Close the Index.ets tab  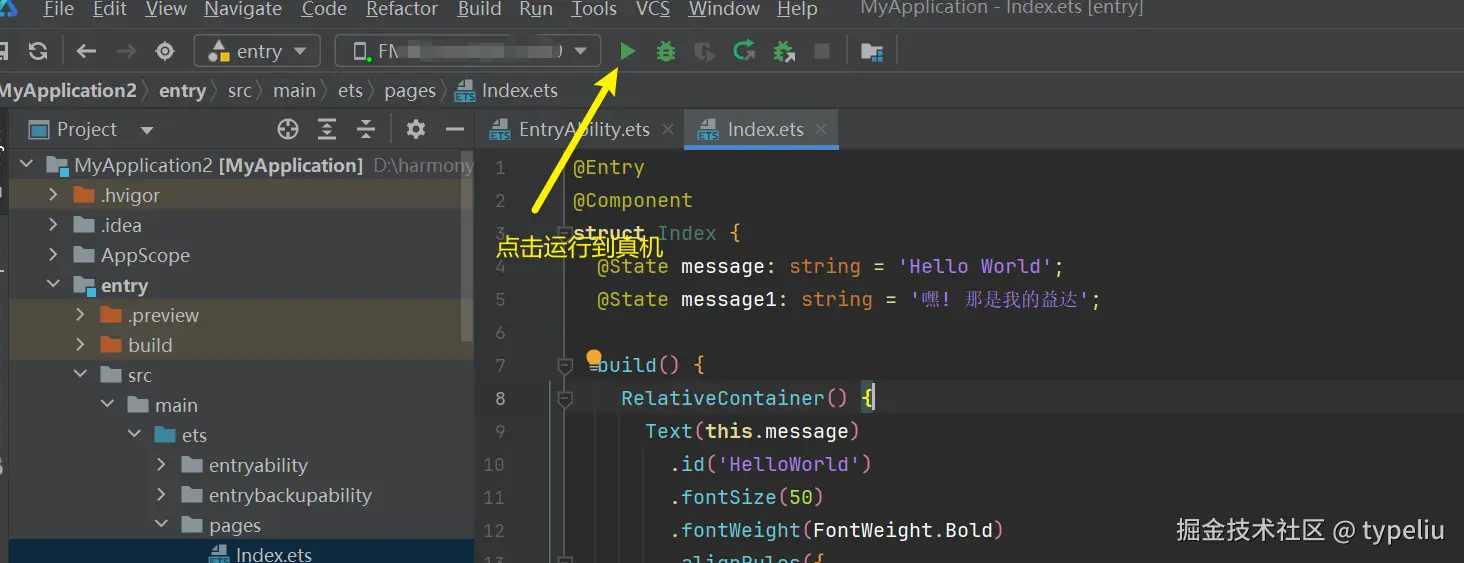tap(821, 129)
